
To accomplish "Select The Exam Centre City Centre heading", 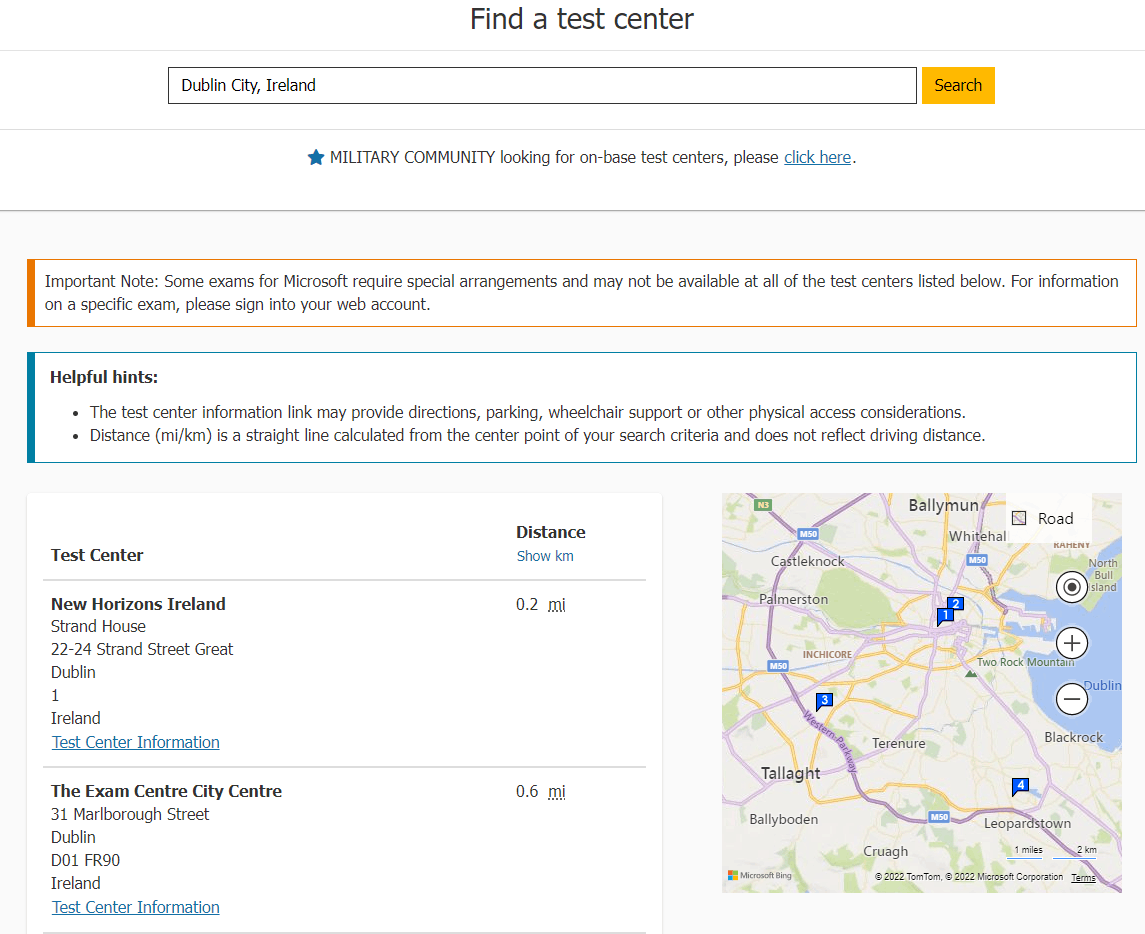I will (166, 791).
